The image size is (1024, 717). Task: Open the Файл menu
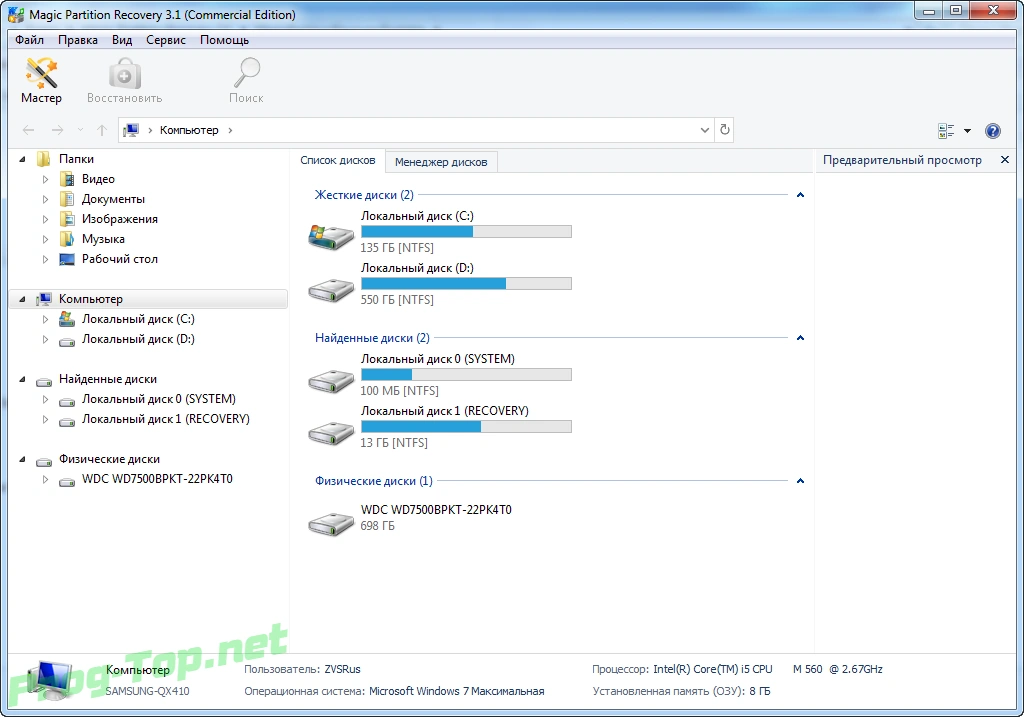(x=29, y=40)
